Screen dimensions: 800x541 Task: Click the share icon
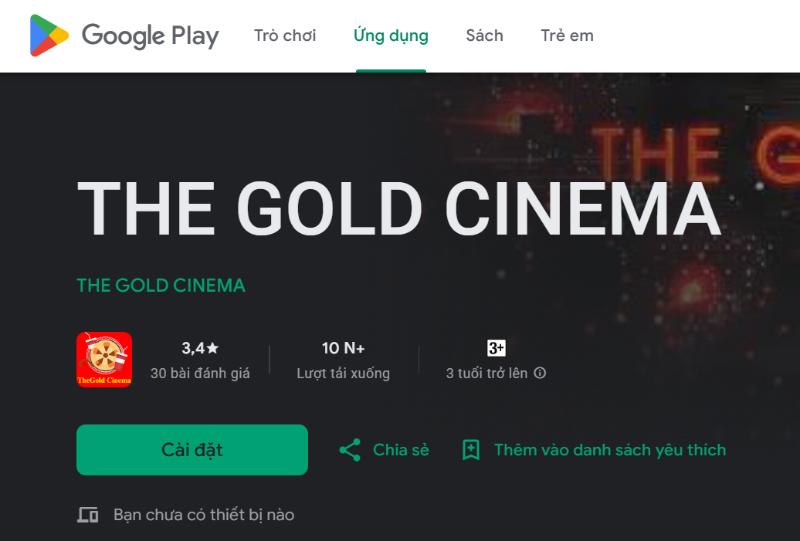[350, 450]
